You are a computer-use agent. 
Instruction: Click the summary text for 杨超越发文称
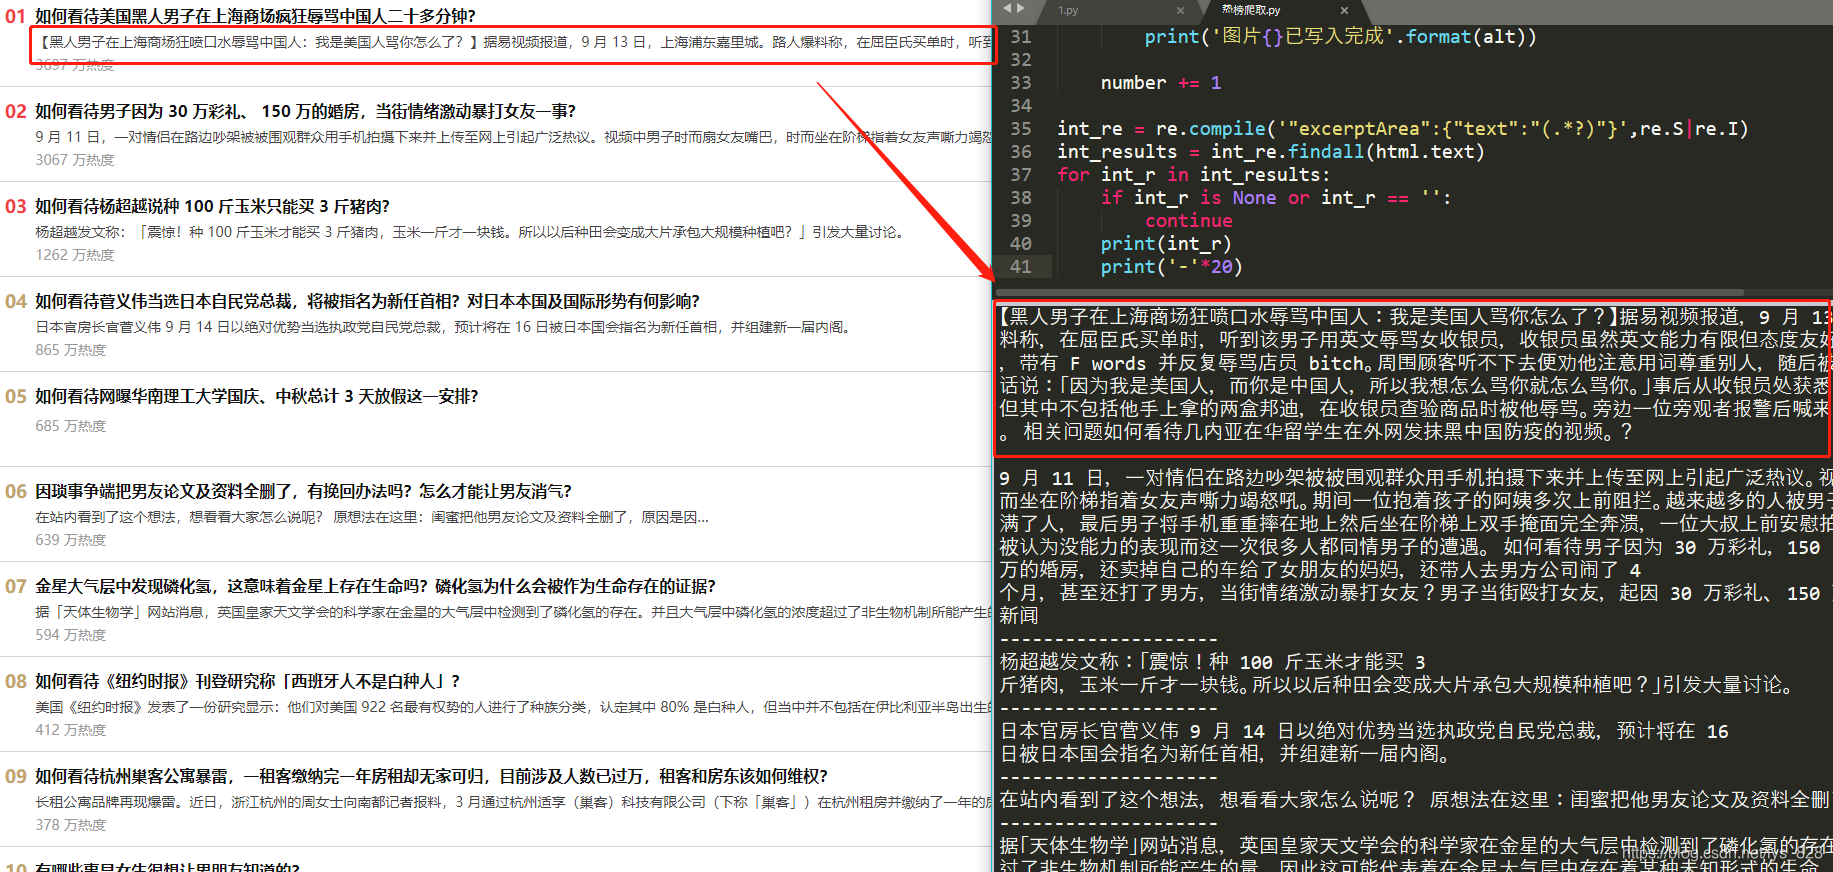coord(470,232)
